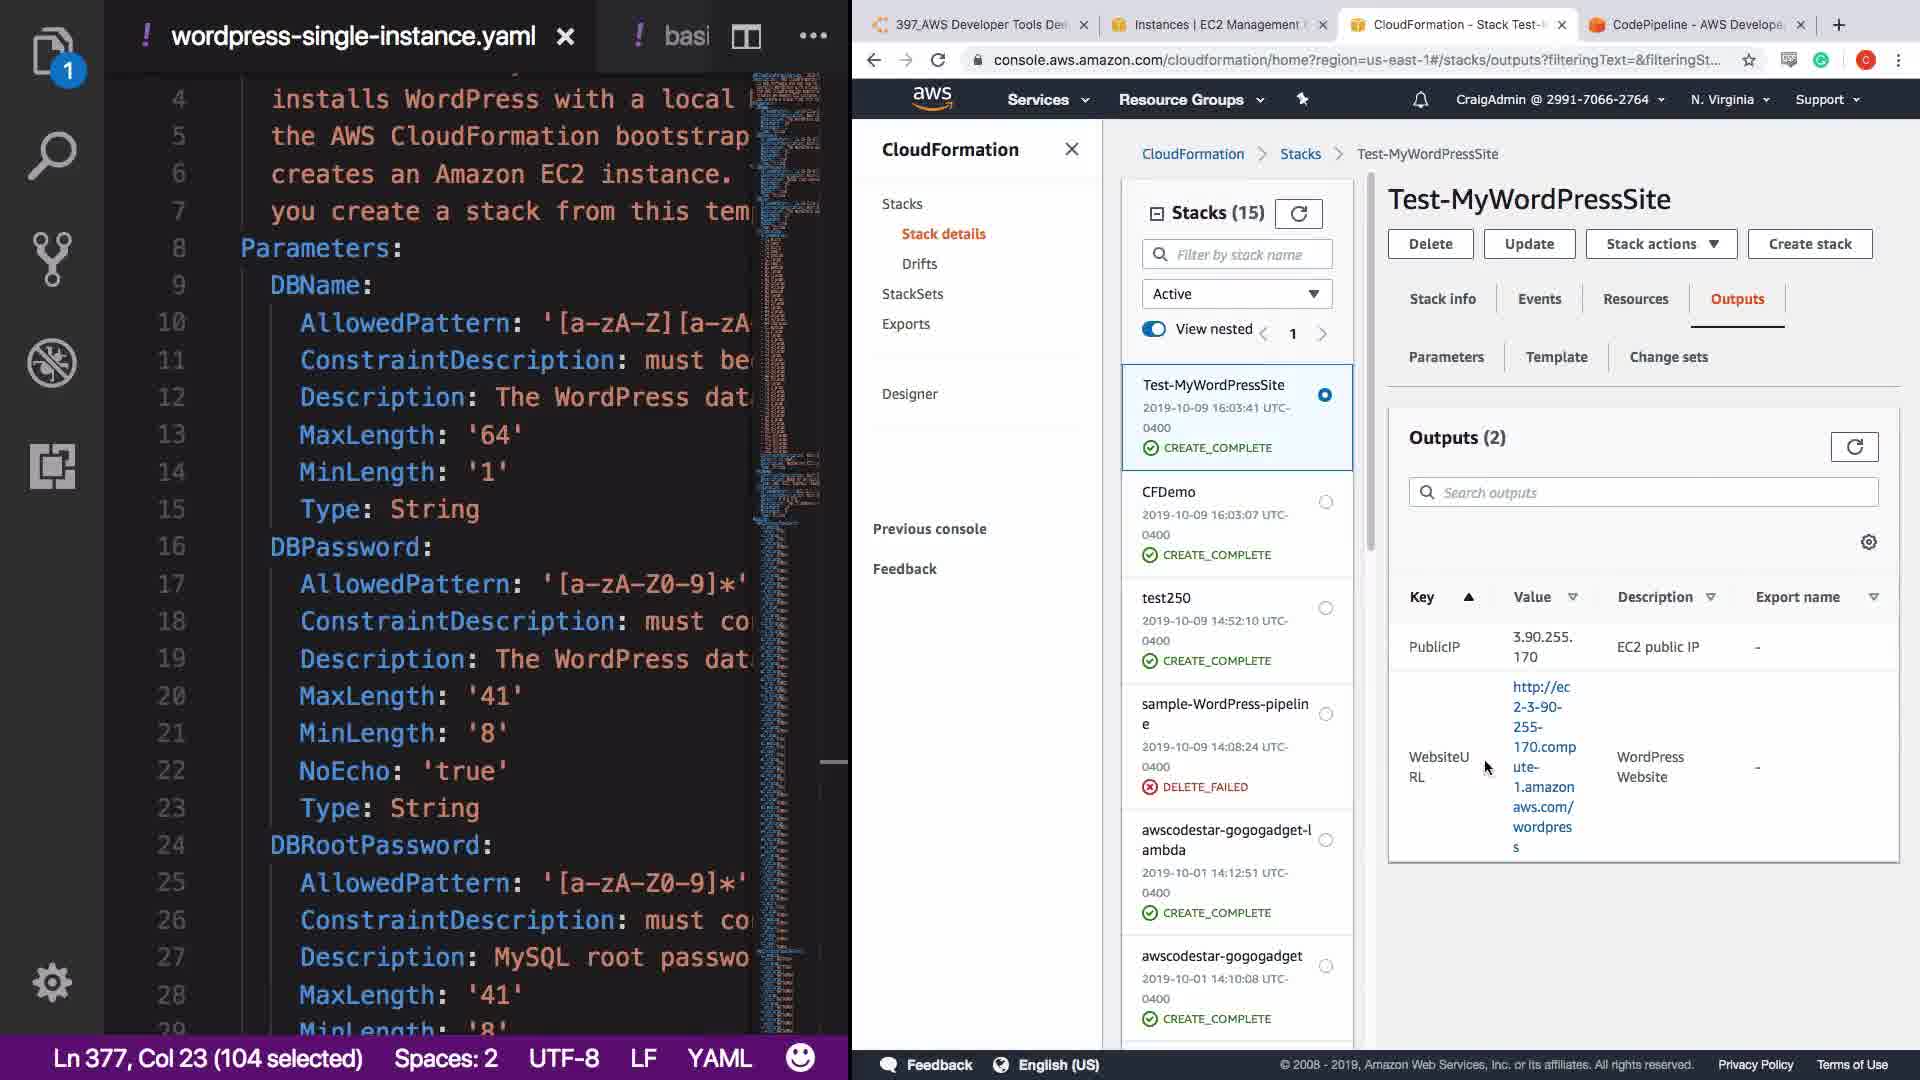
Task: Switch to the Template tab
Action: (1556, 357)
